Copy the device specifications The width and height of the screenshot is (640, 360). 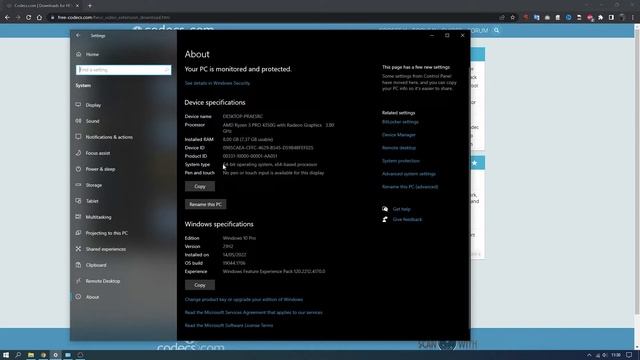(200, 187)
